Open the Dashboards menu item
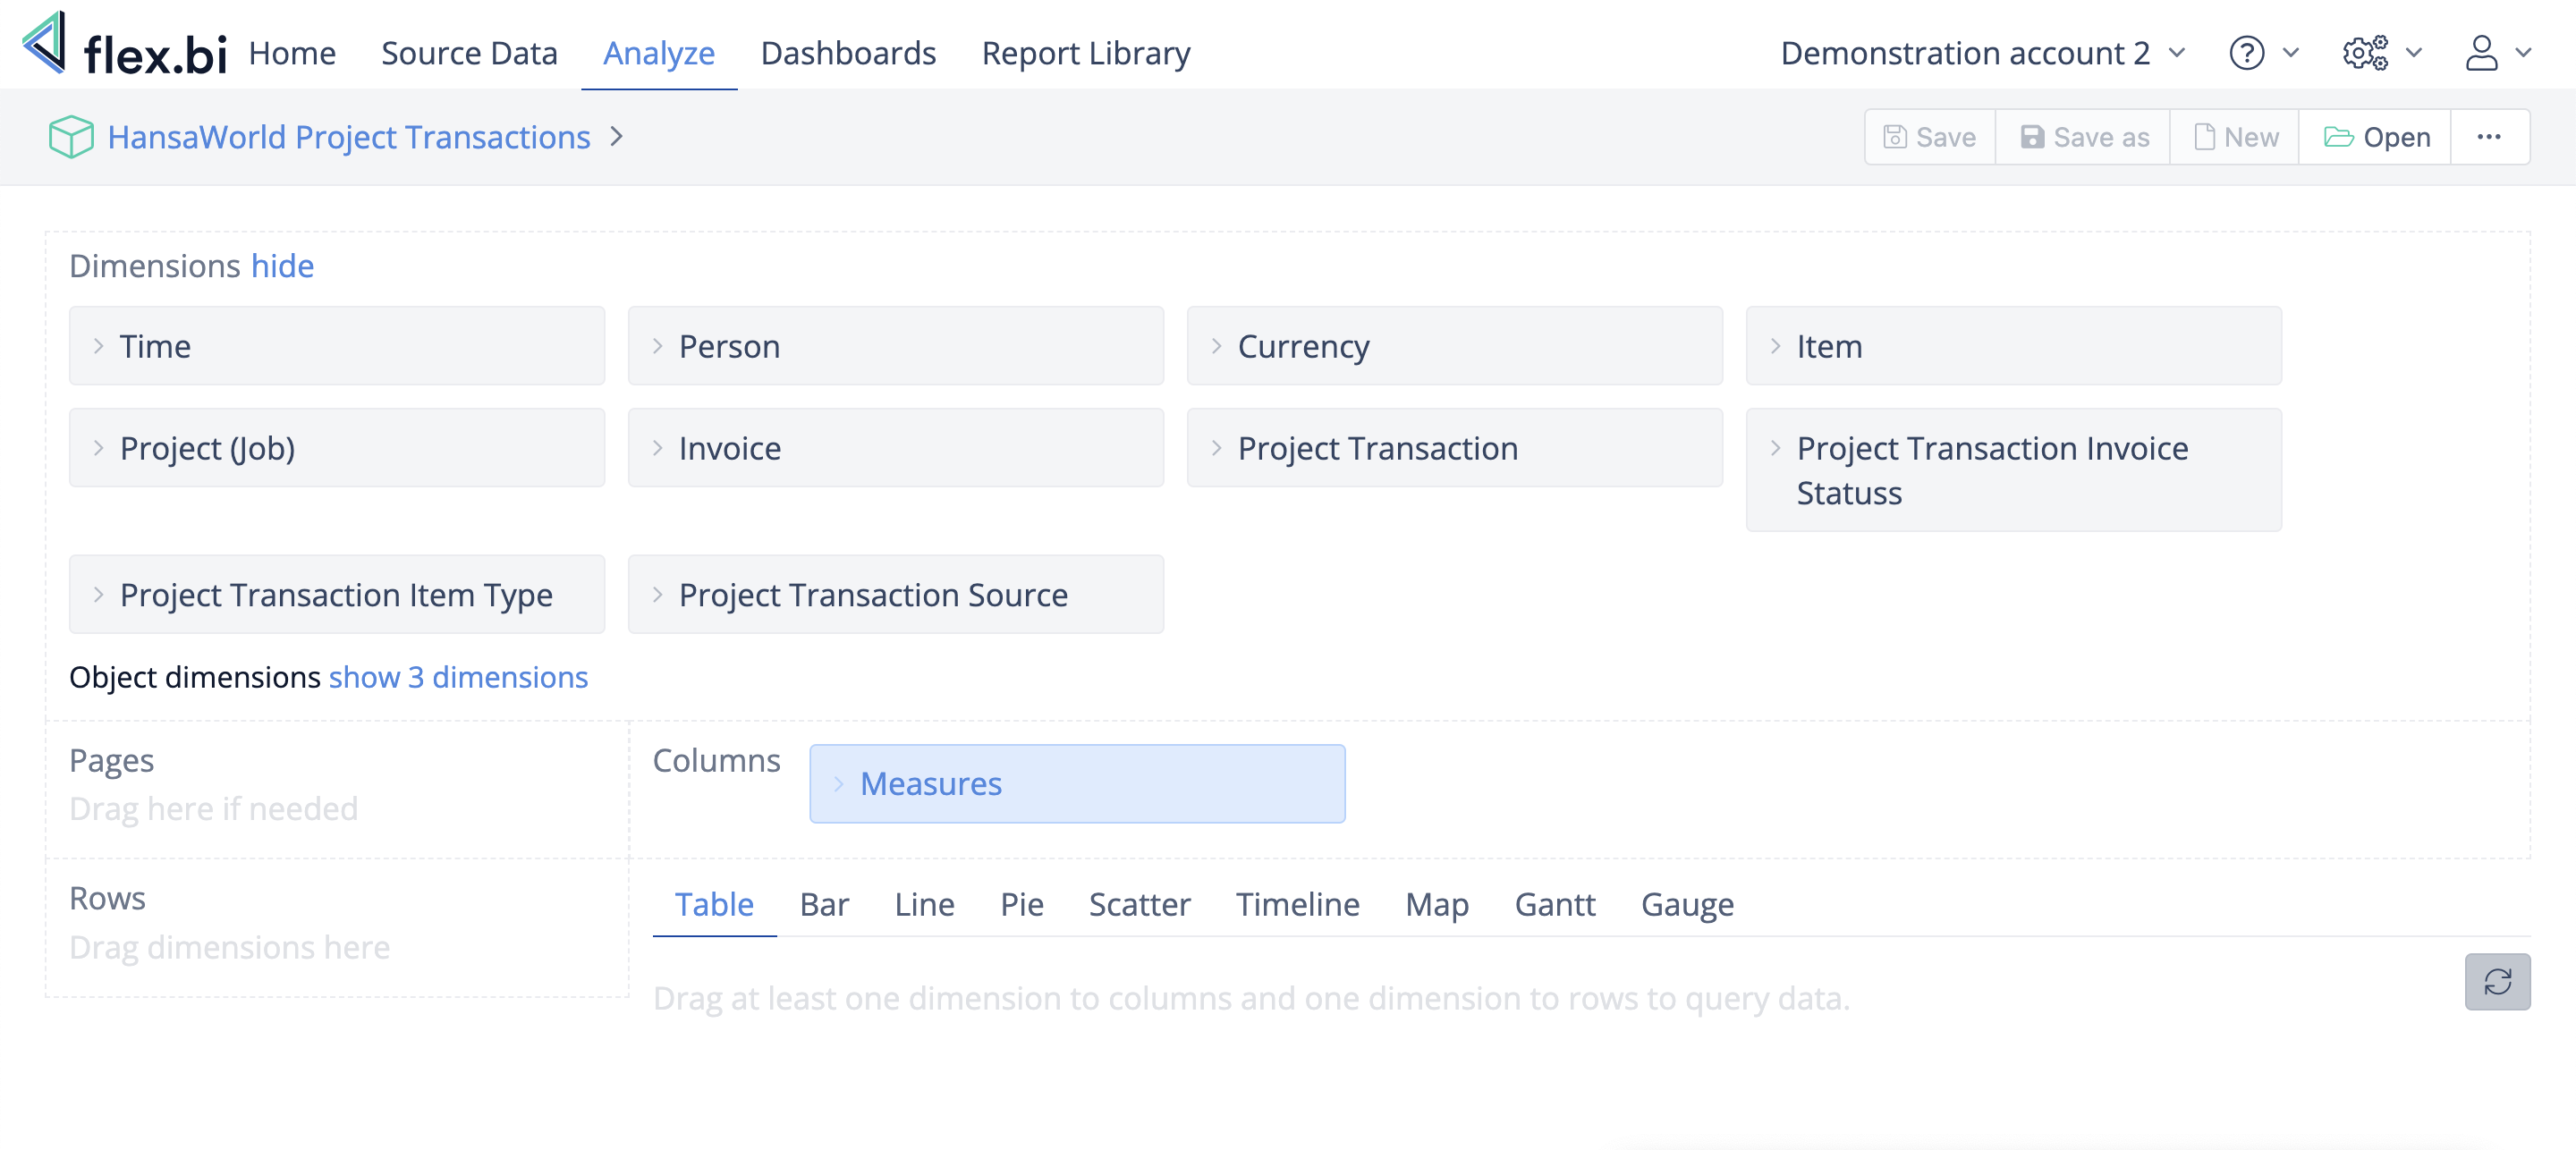This screenshot has height=1150, width=2576. click(x=847, y=53)
